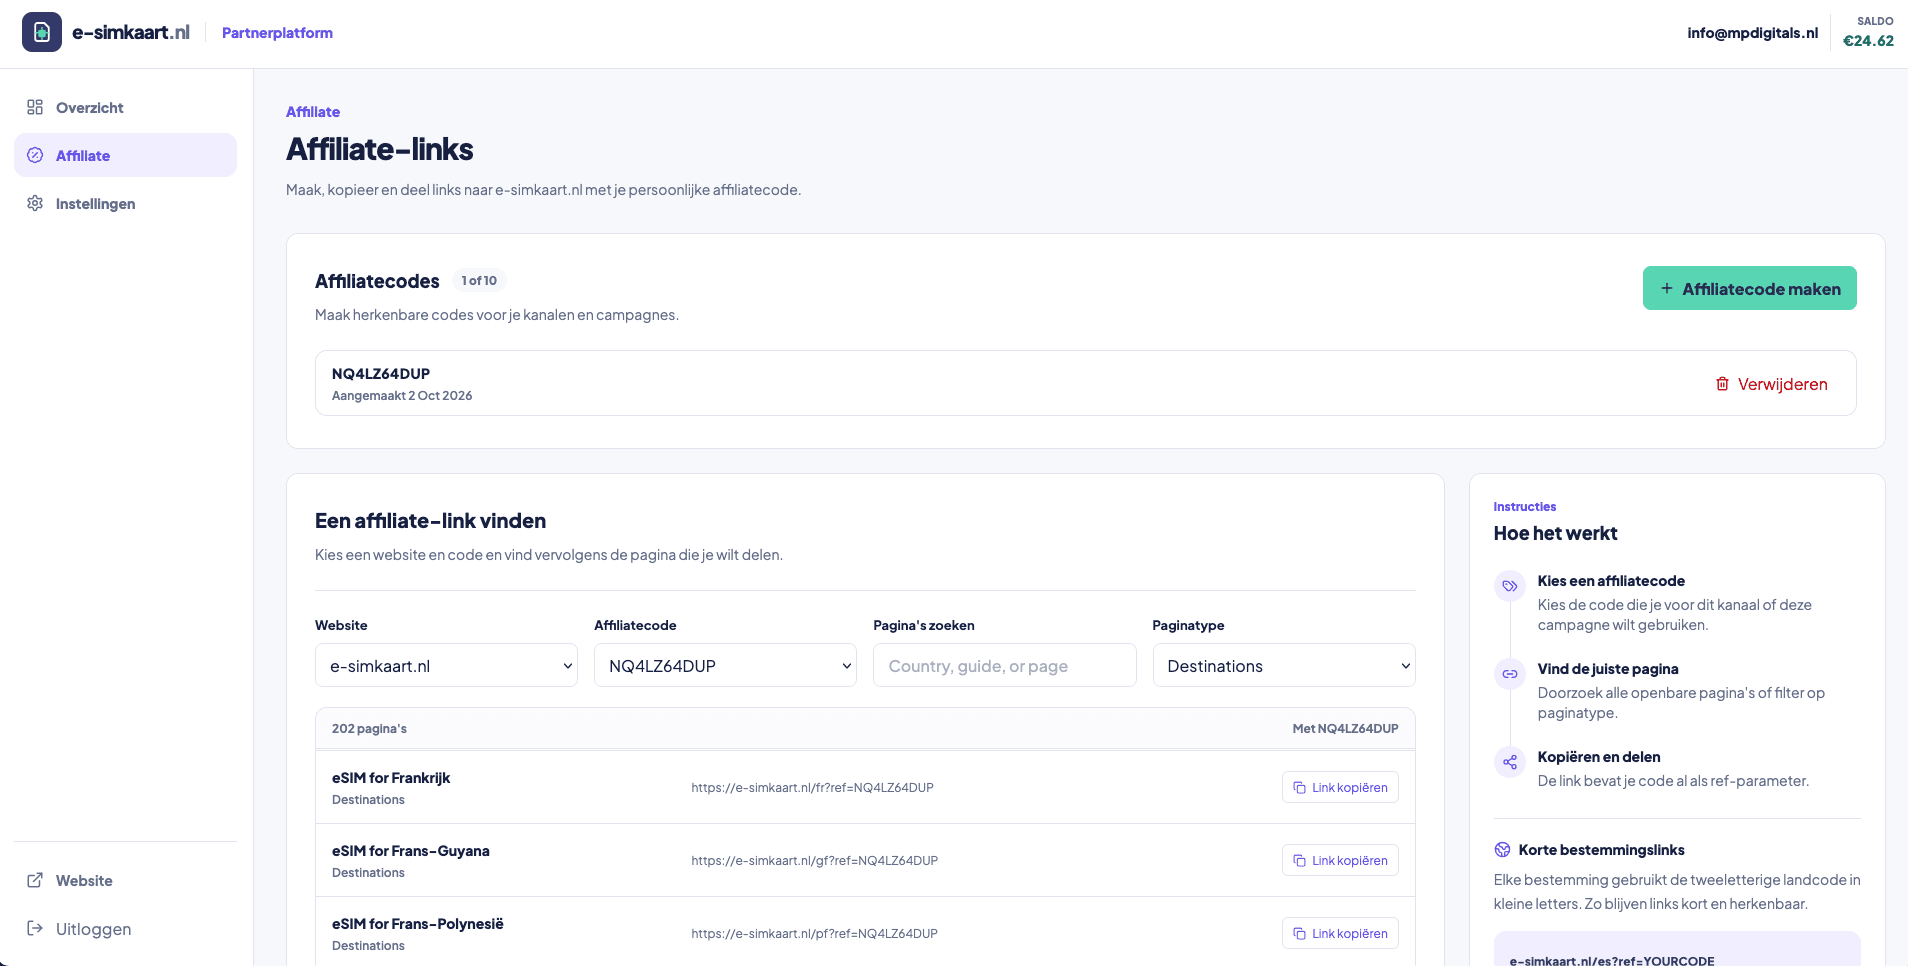
Task: Click the e-simkaart.nl logo icon
Action: pyautogui.click(x=42, y=32)
